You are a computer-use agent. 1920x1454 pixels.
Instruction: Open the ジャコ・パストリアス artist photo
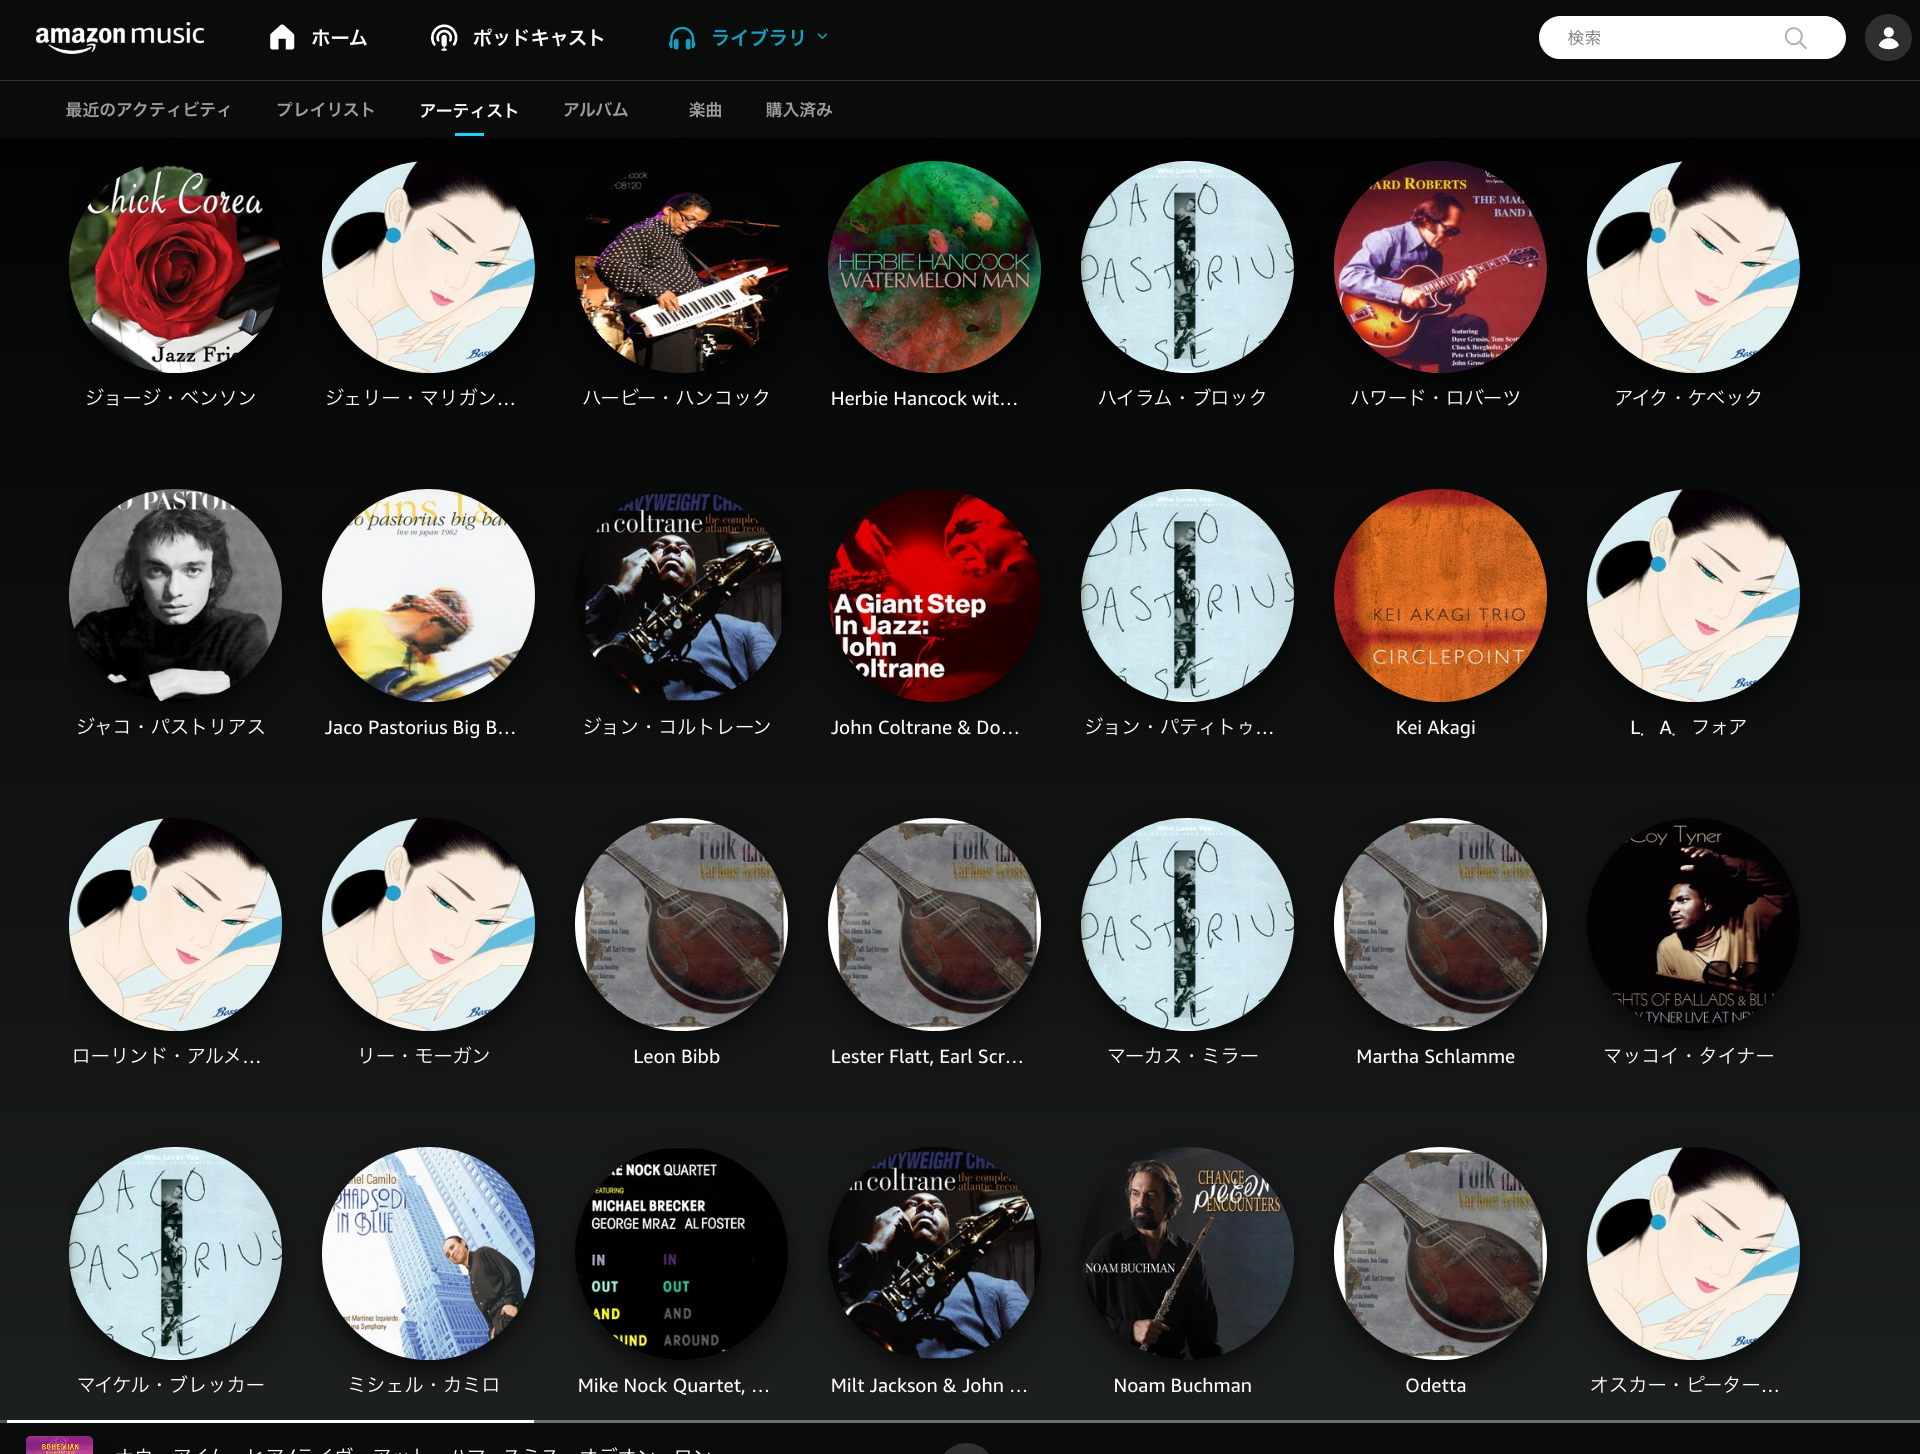(175, 596)
